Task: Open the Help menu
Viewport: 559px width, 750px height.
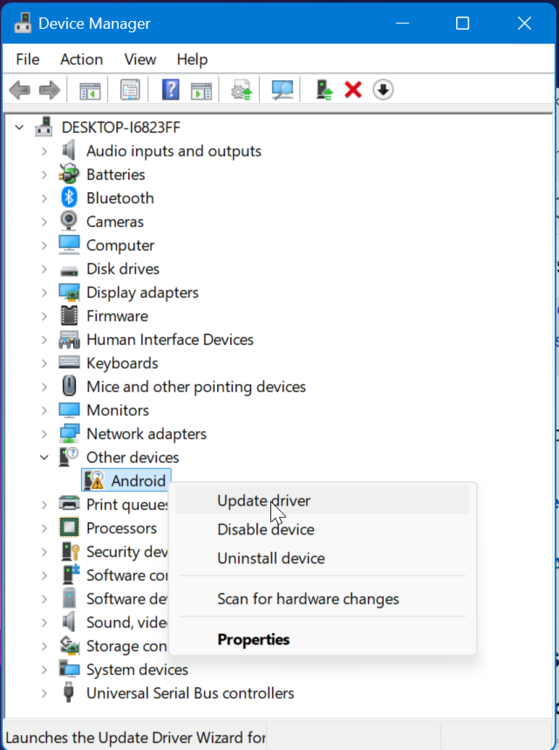Action: pos(192,59)
